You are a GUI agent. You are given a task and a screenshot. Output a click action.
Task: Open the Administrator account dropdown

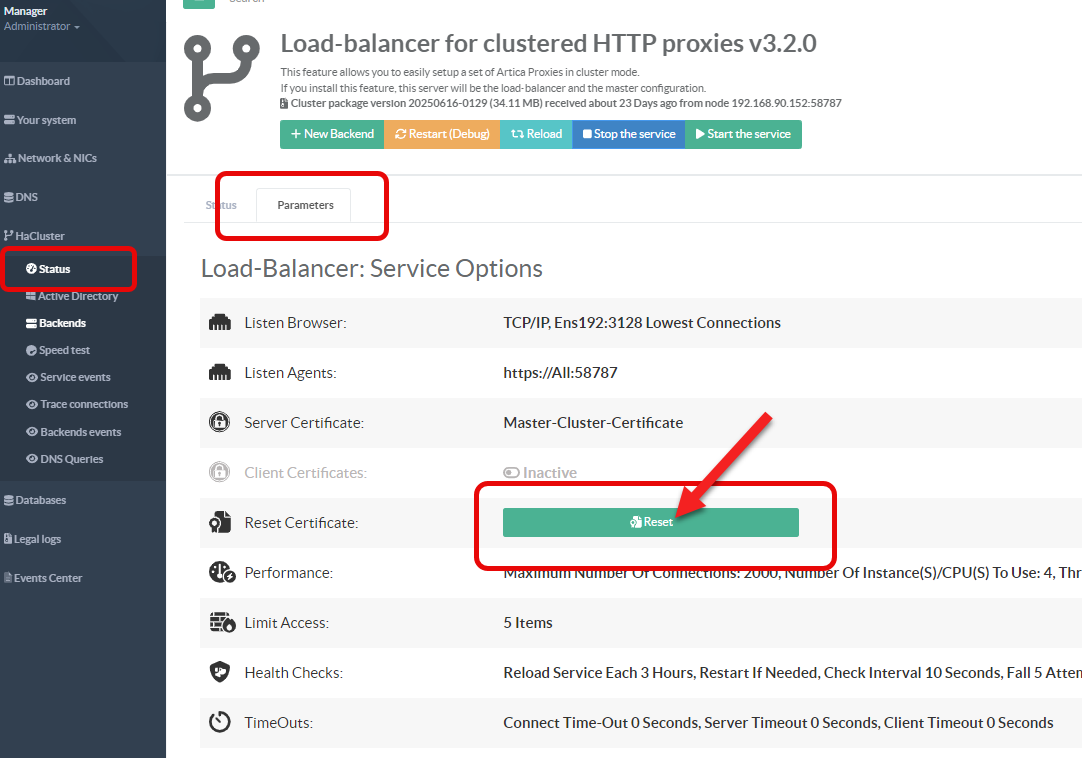(41, 27)
